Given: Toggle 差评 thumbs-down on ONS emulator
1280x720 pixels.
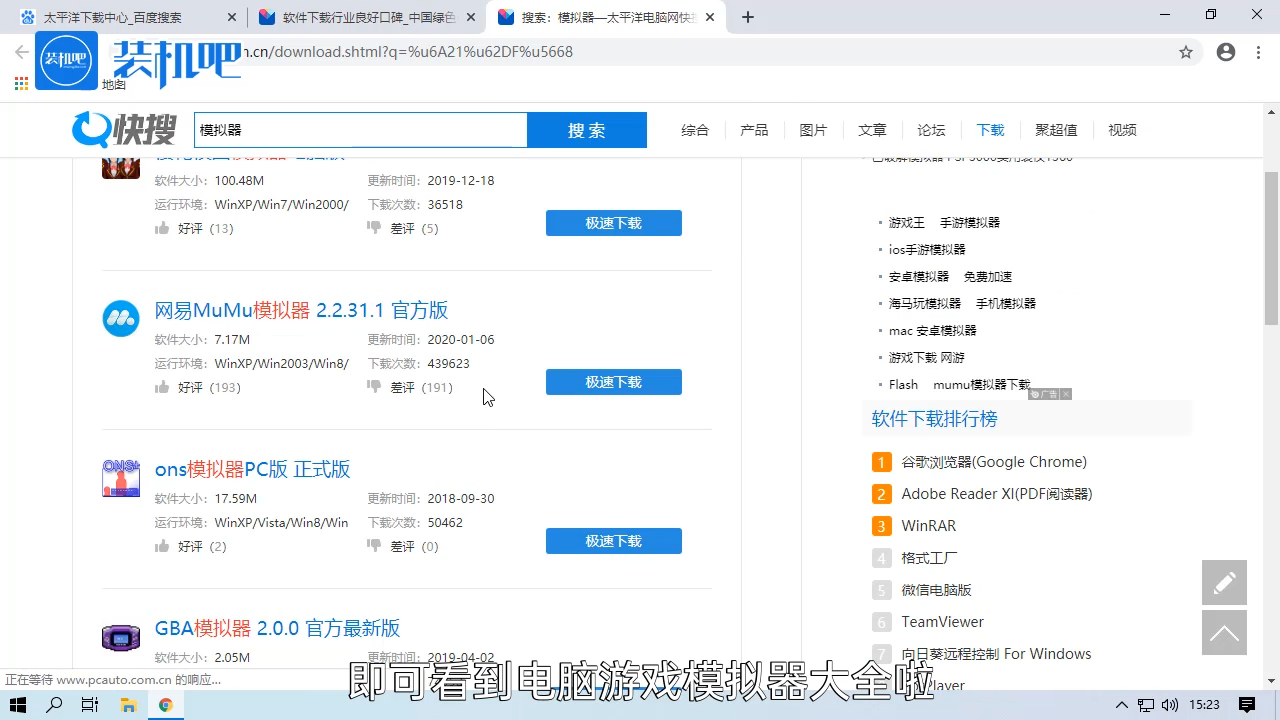Looking at the screenshot, I should (x=374, y=546).
